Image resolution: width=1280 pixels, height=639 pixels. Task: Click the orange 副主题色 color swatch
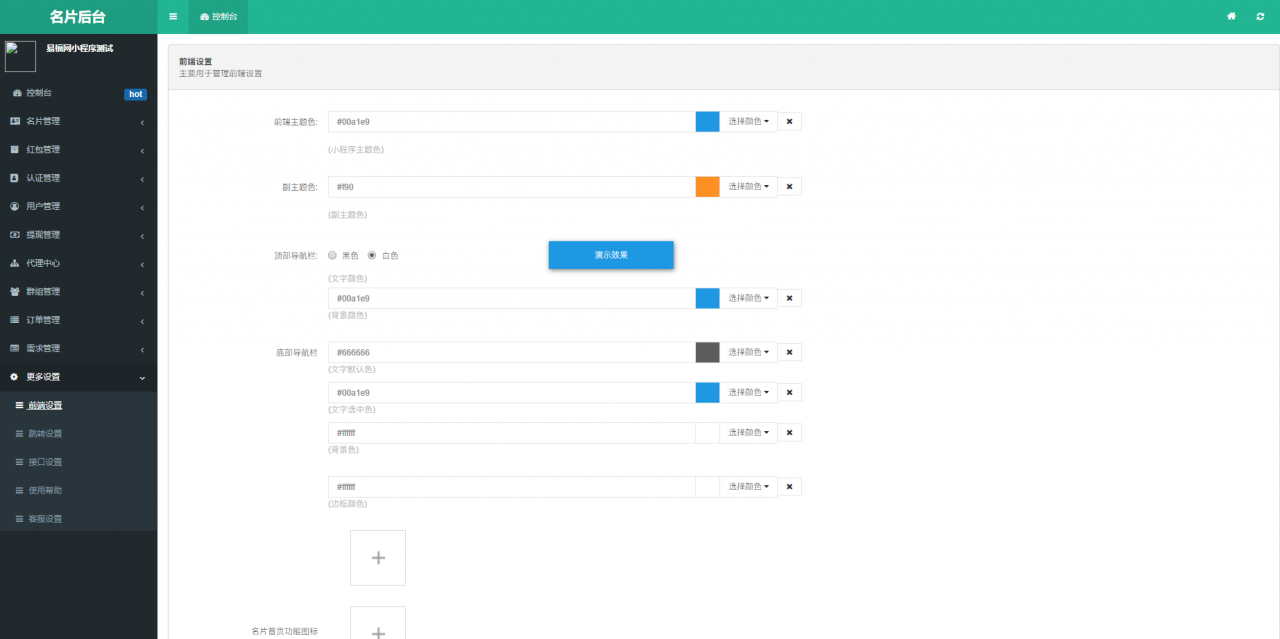click(x=707, y=186)
